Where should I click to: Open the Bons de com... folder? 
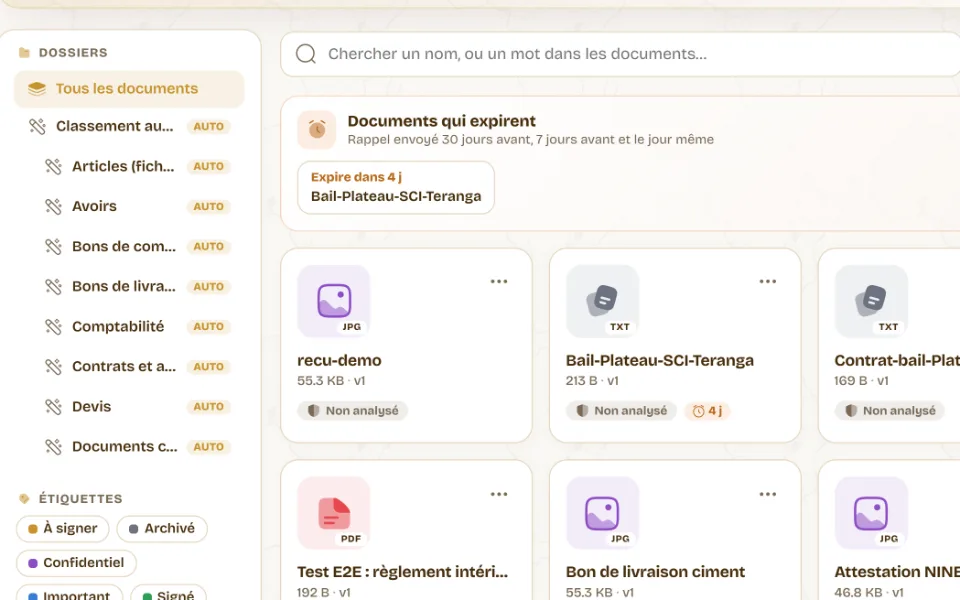pos(137,246)
